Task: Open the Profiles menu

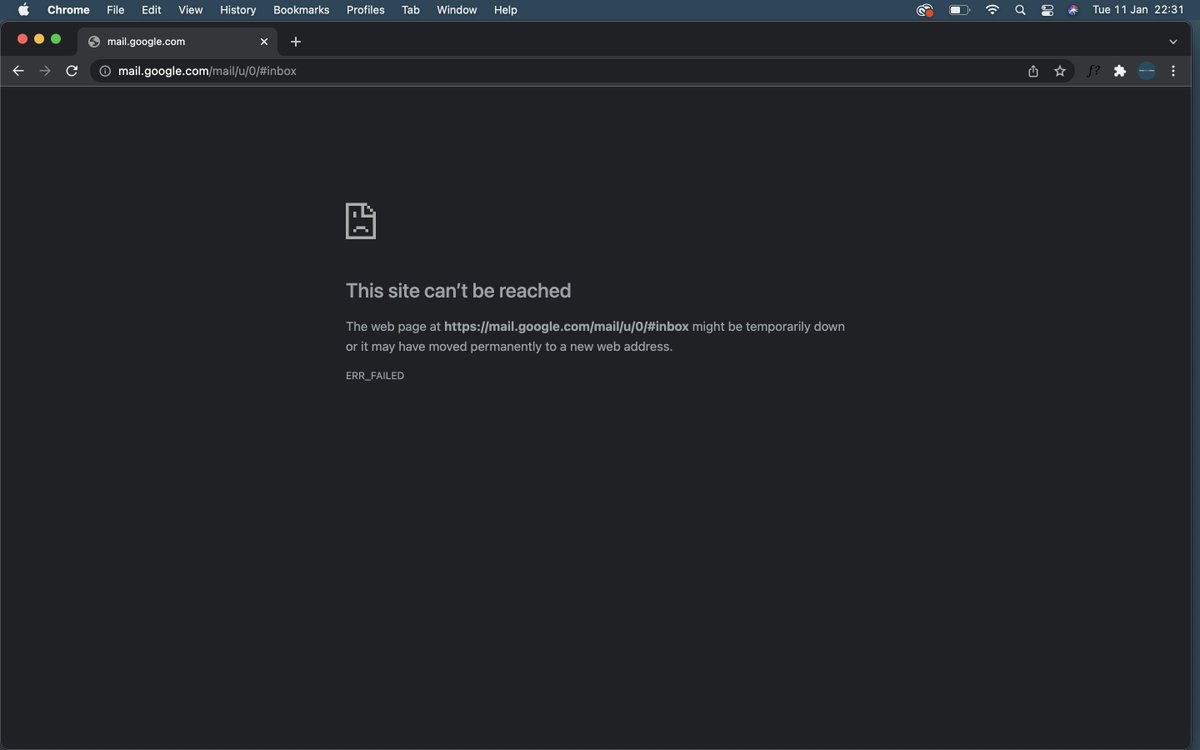Action: coord(365,10)
